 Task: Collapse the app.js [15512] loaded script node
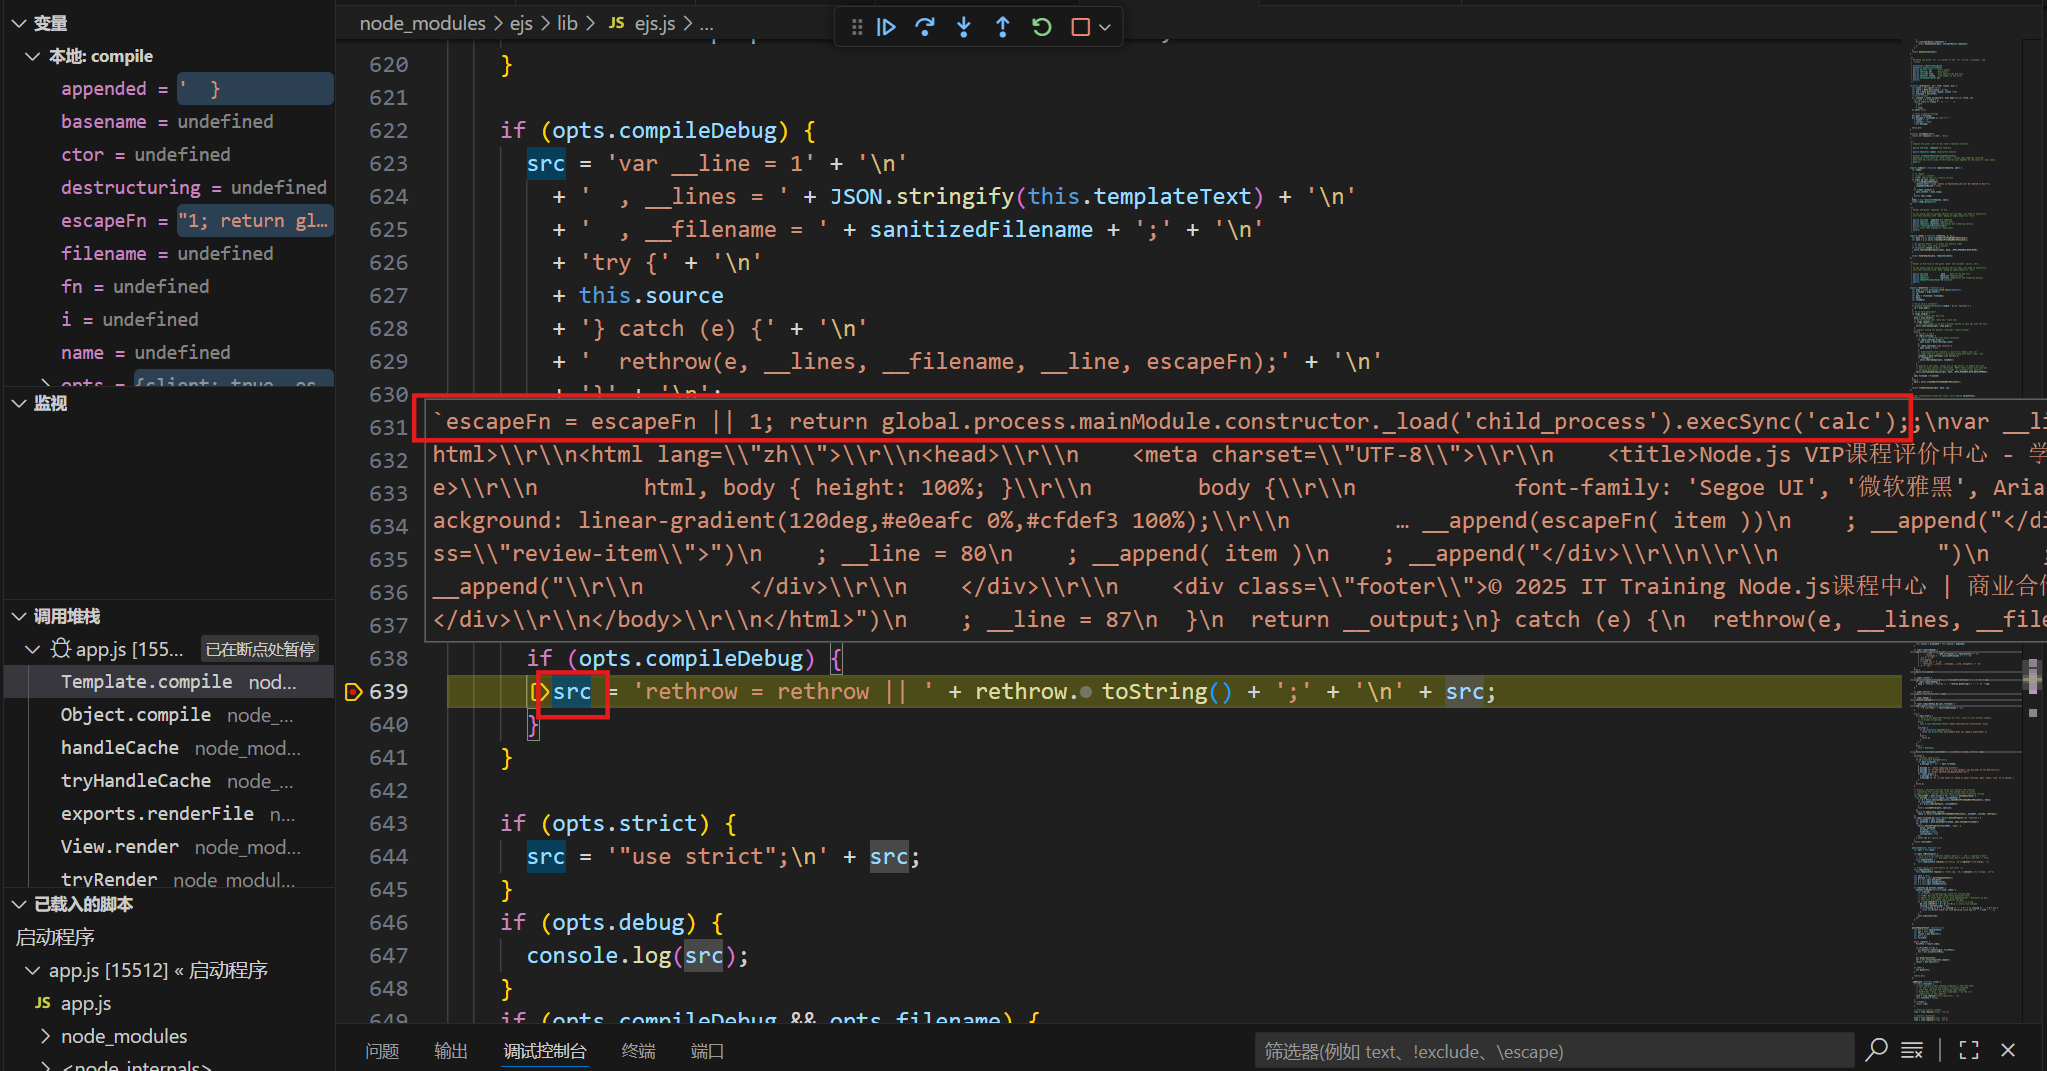point(33,970)
